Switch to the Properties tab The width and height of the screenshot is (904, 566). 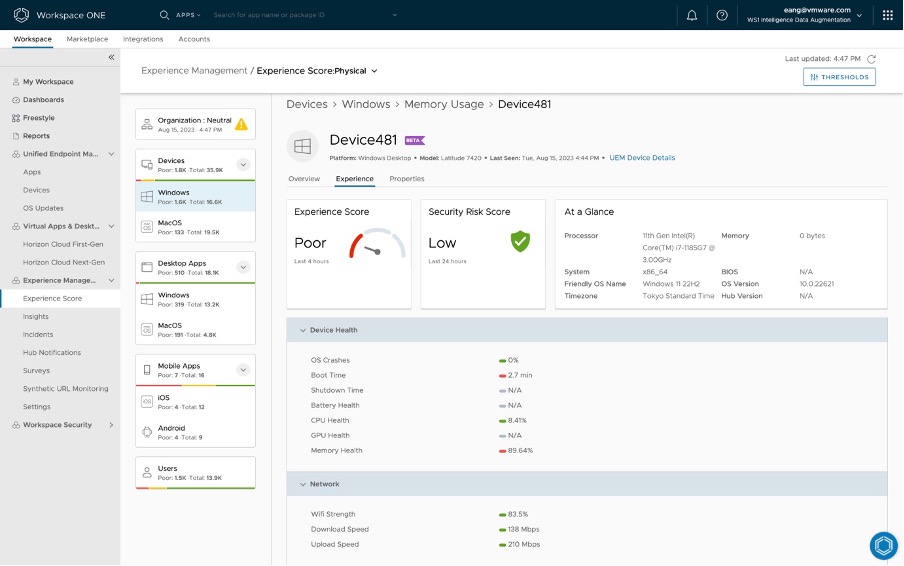pyautogui.click(x=407, y=179)
